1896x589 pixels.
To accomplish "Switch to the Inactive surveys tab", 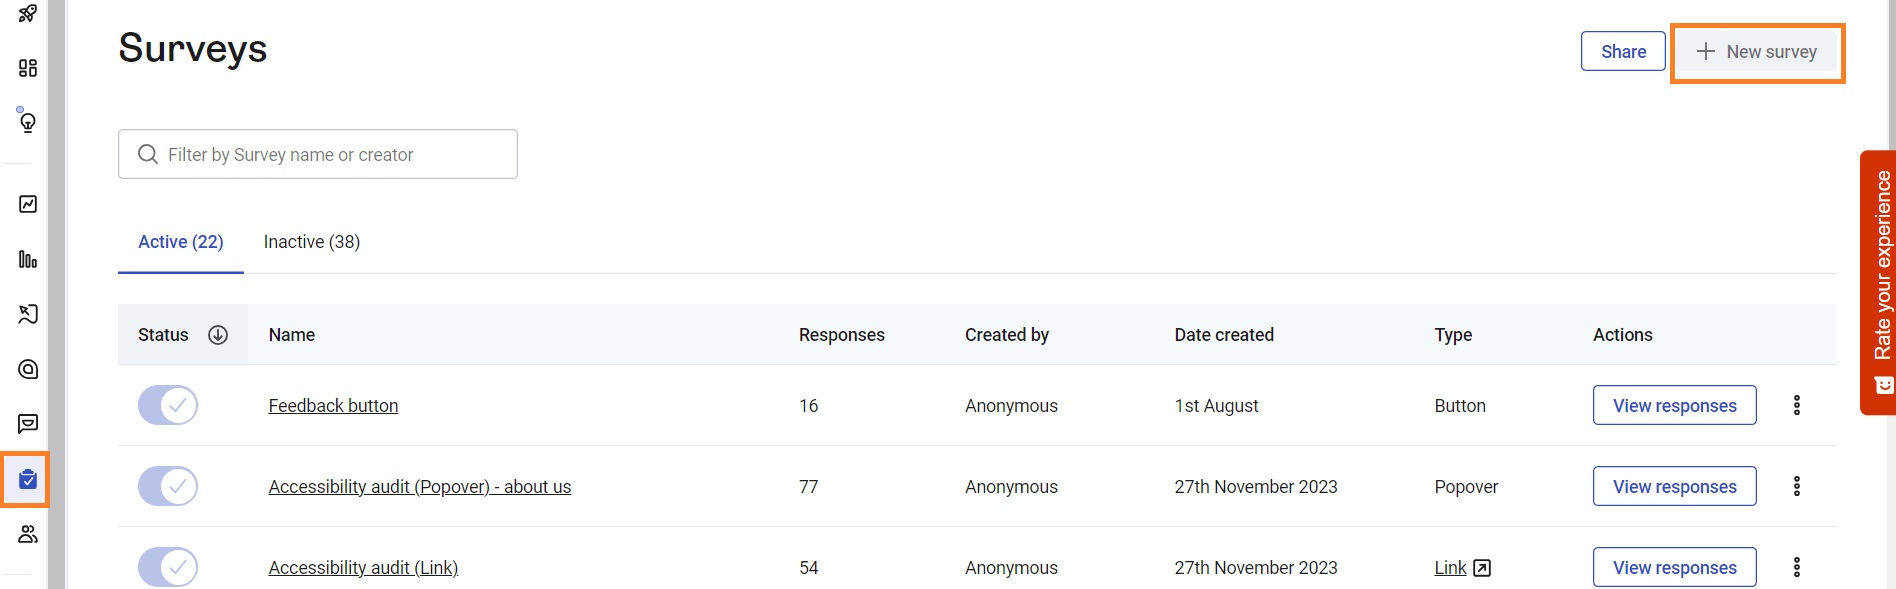I will 311,241.
